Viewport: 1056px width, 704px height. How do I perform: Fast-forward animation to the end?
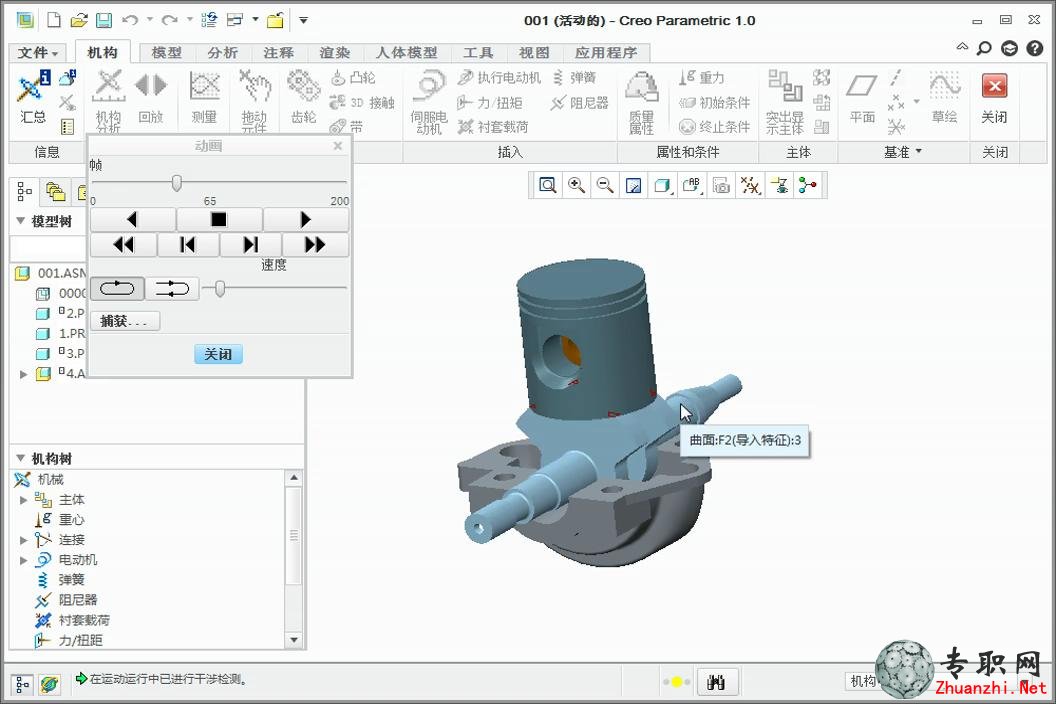pos(315,245)
